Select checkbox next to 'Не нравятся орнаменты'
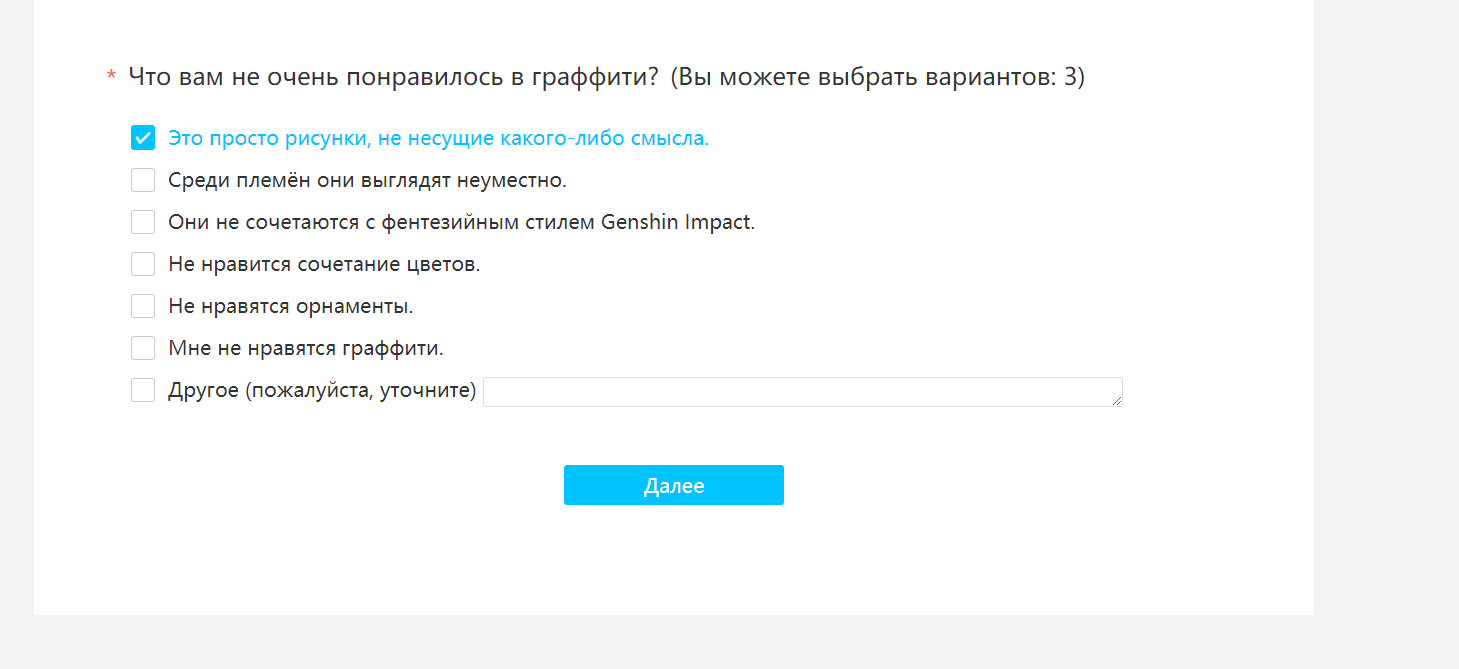The width and height of the screenshot is (1459, 669). coord(143,306)
